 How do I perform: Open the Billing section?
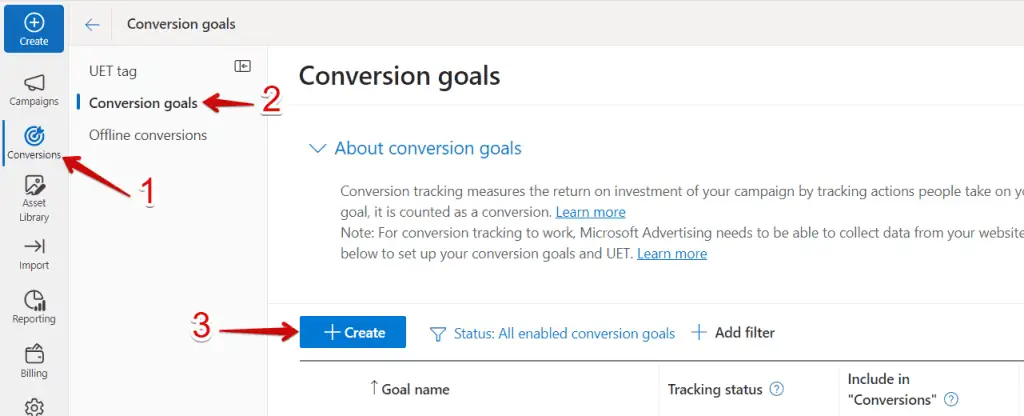pyautogui.click(x=34, y=362)
